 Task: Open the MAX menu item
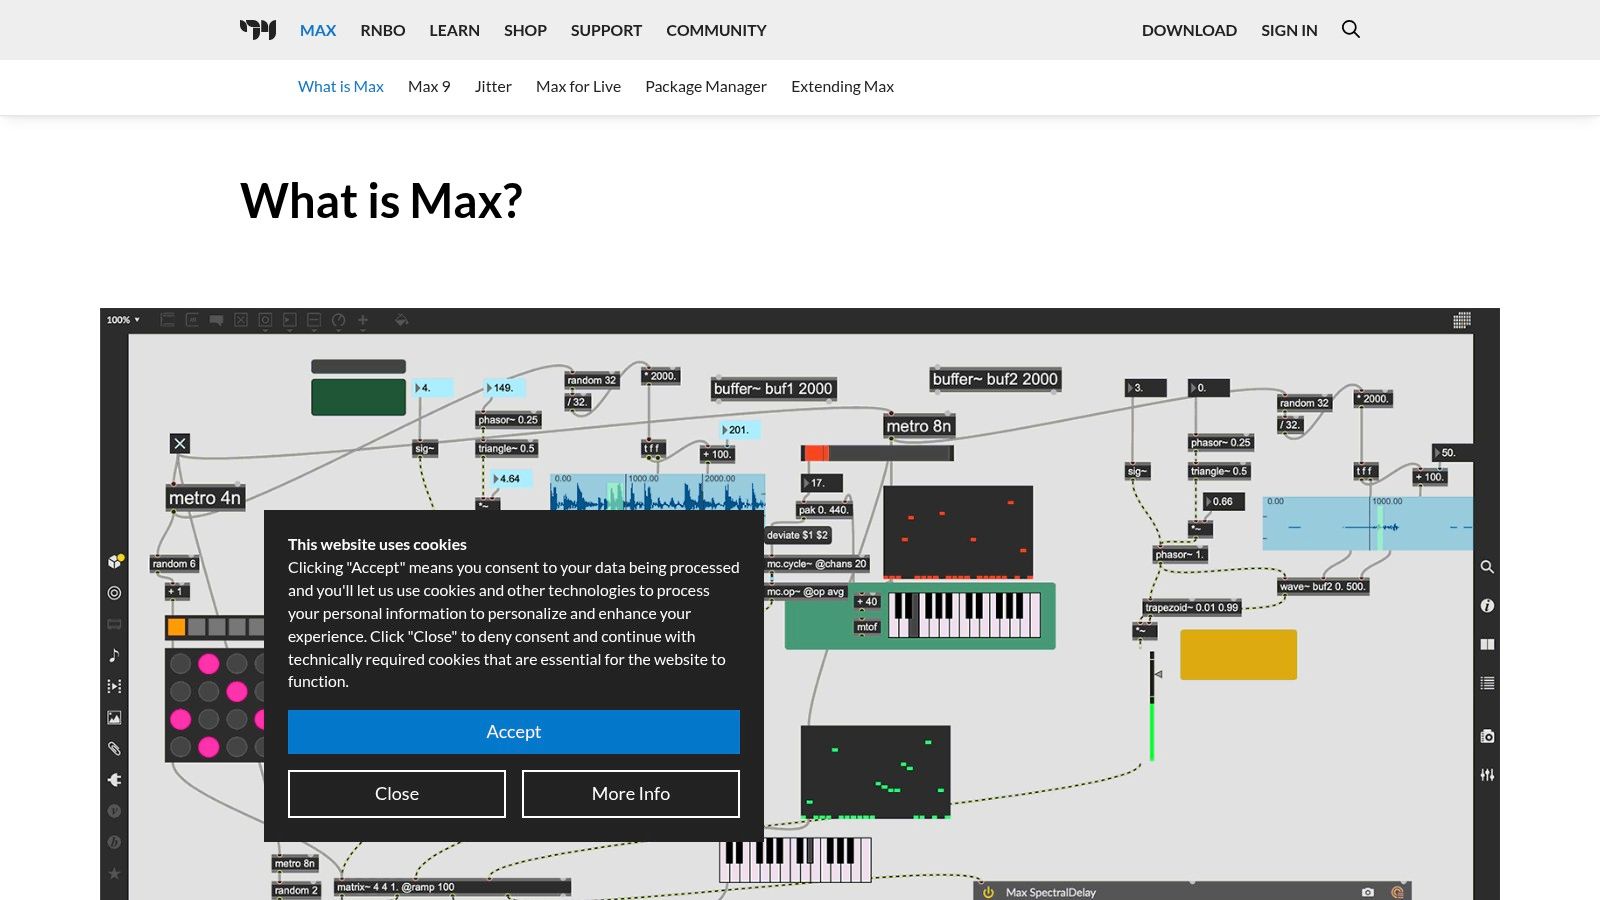coord(318,30)
